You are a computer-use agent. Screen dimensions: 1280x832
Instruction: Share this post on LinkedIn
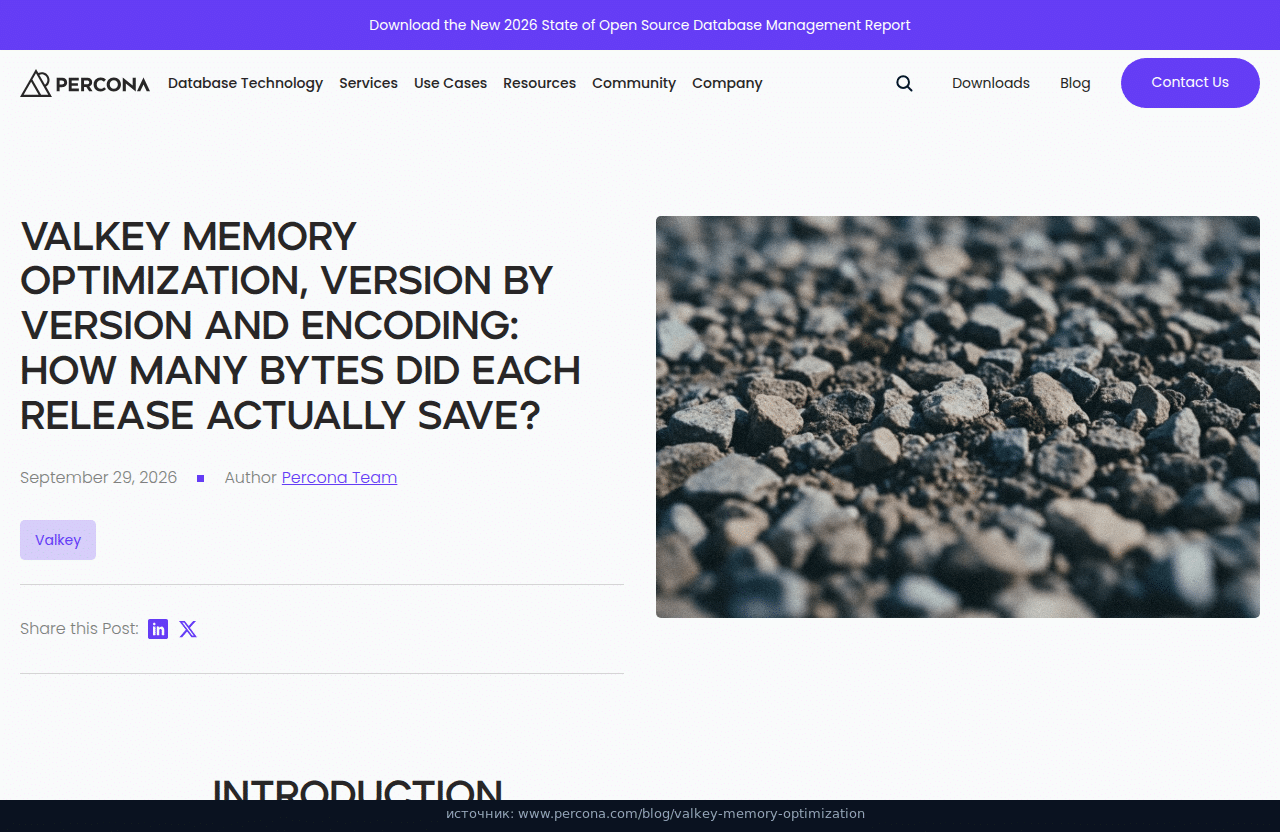pyautogui.click(x=158, y=629)
